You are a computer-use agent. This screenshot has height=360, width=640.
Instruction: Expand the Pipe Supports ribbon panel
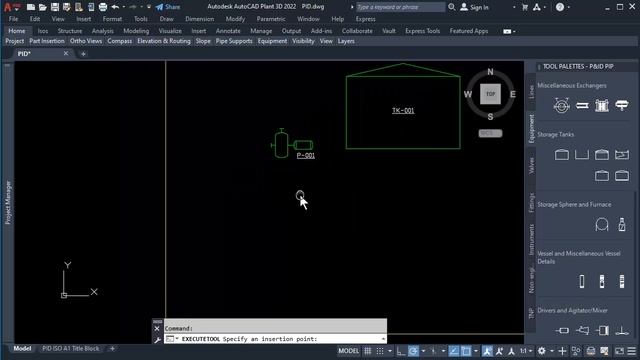coord(234,41)
